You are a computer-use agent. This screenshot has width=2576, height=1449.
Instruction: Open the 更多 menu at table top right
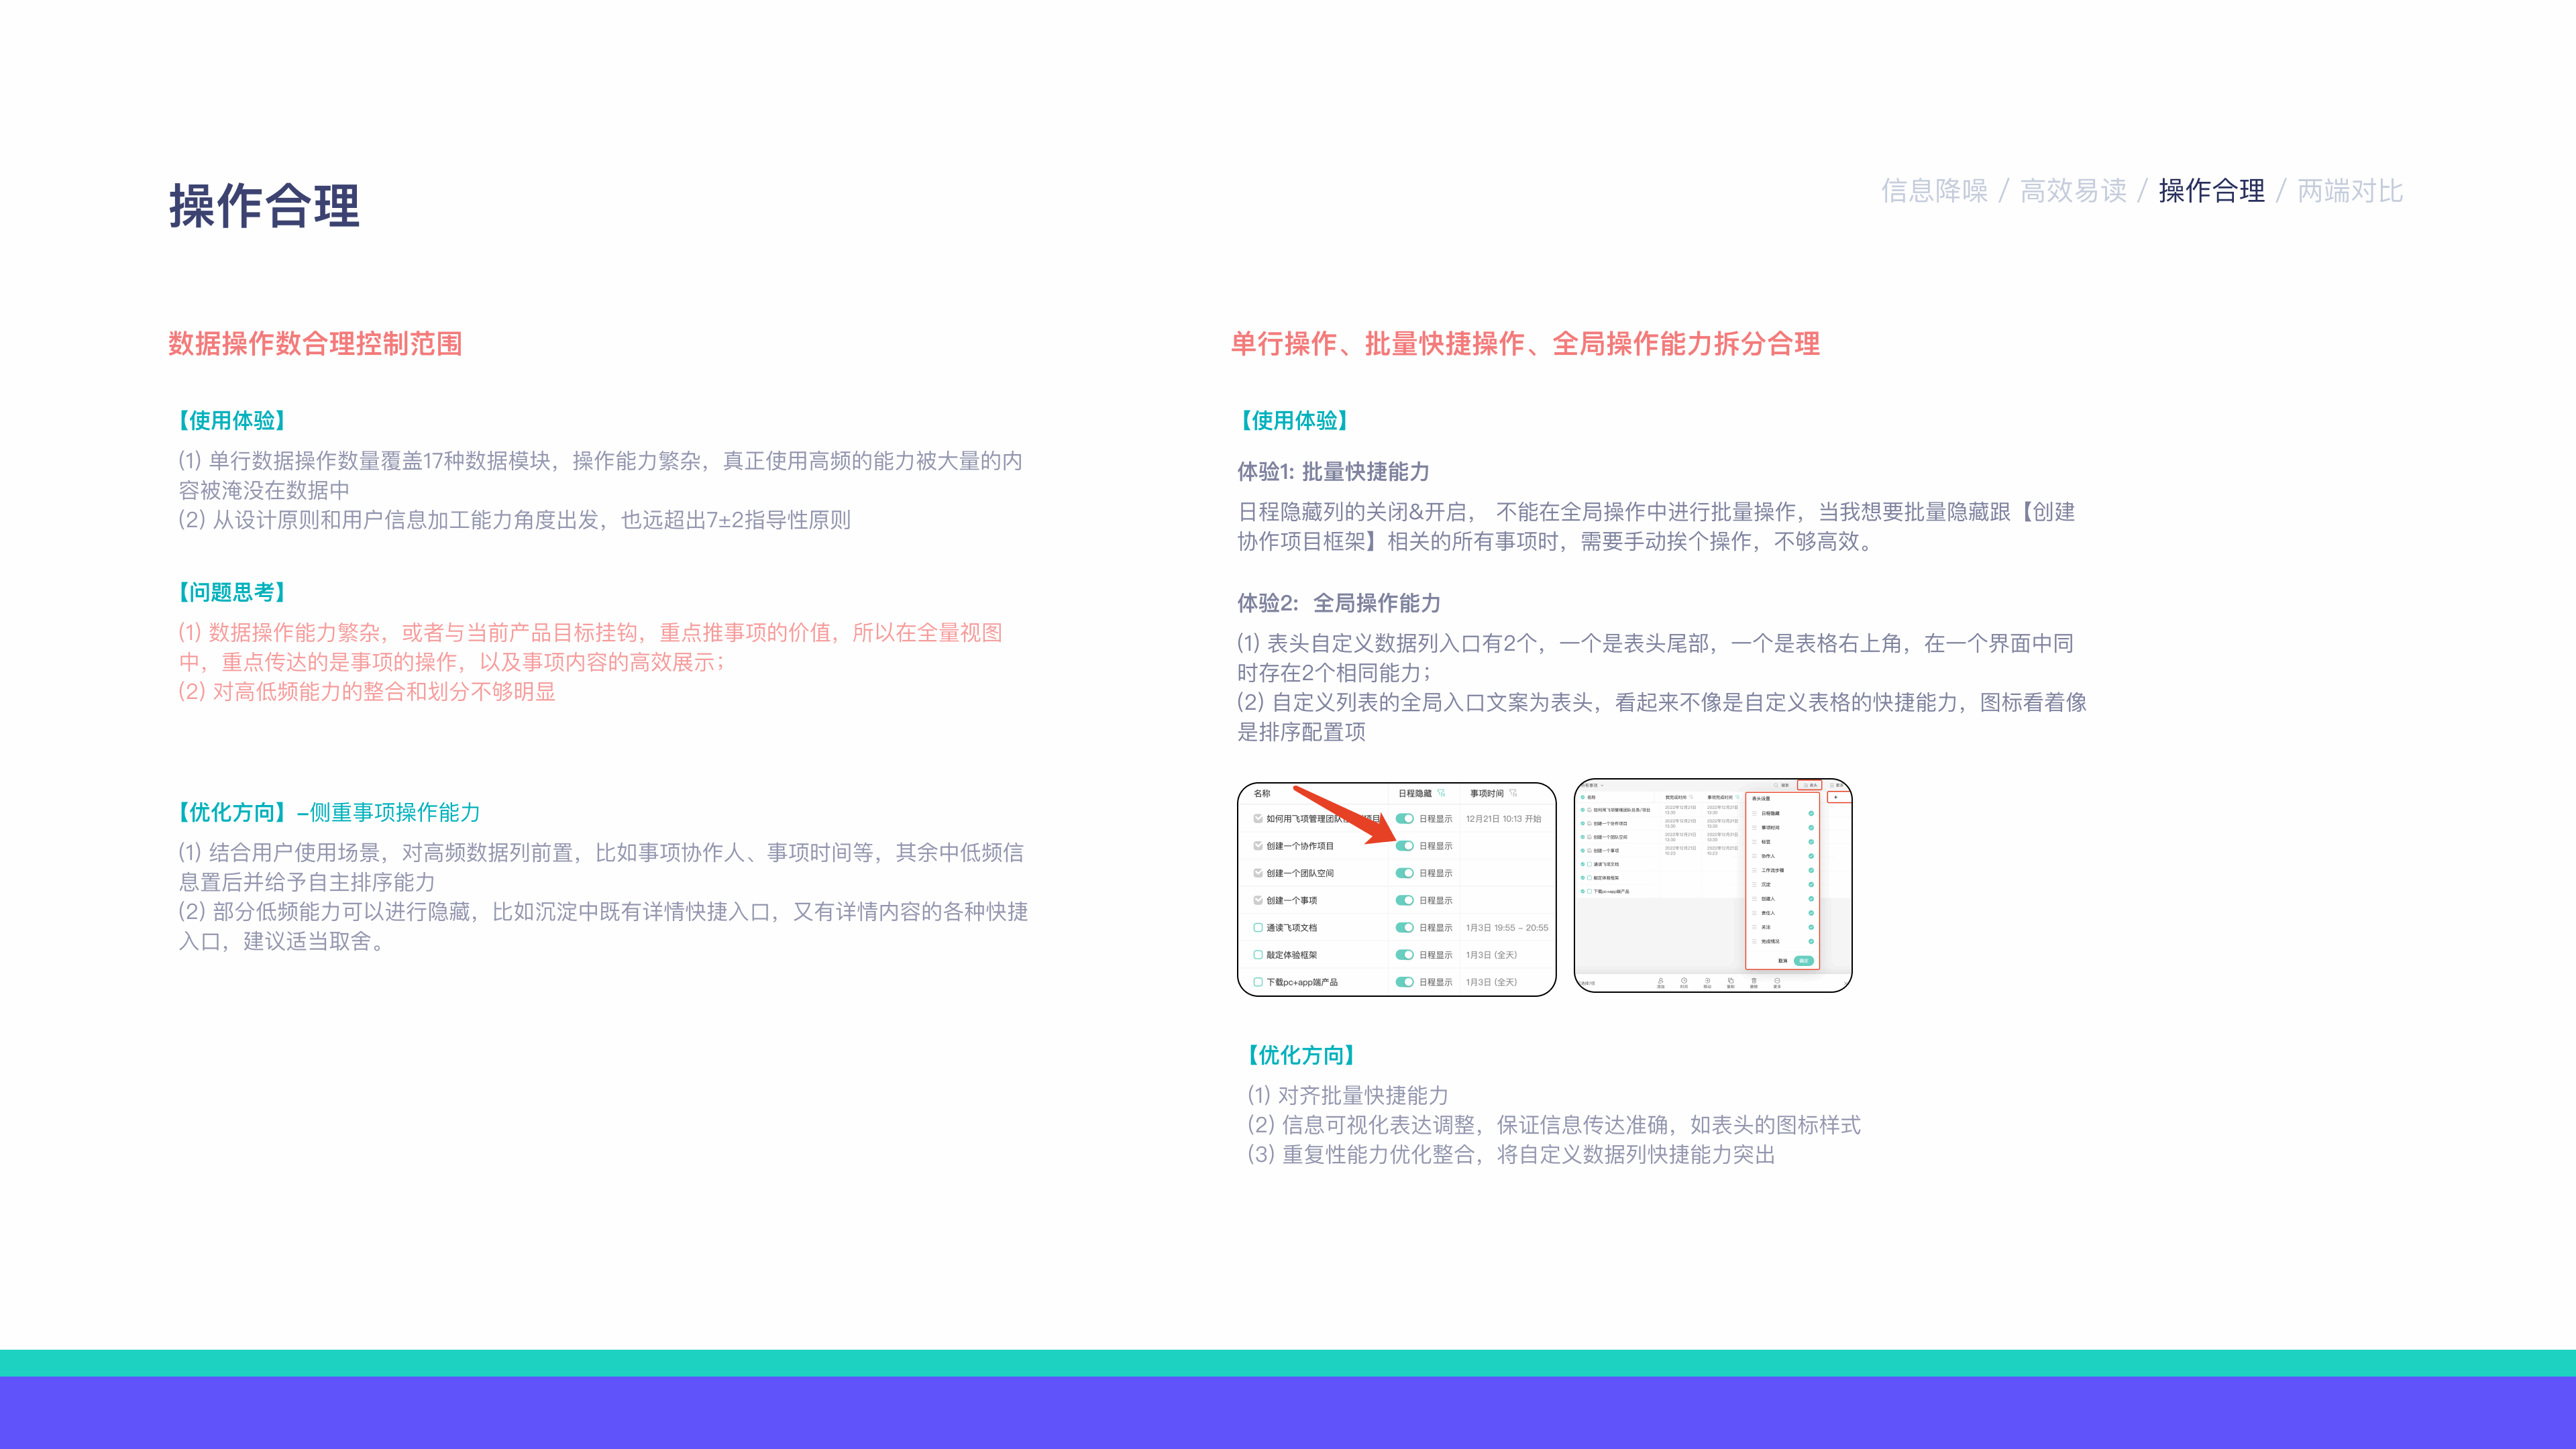click(1836, 786)
